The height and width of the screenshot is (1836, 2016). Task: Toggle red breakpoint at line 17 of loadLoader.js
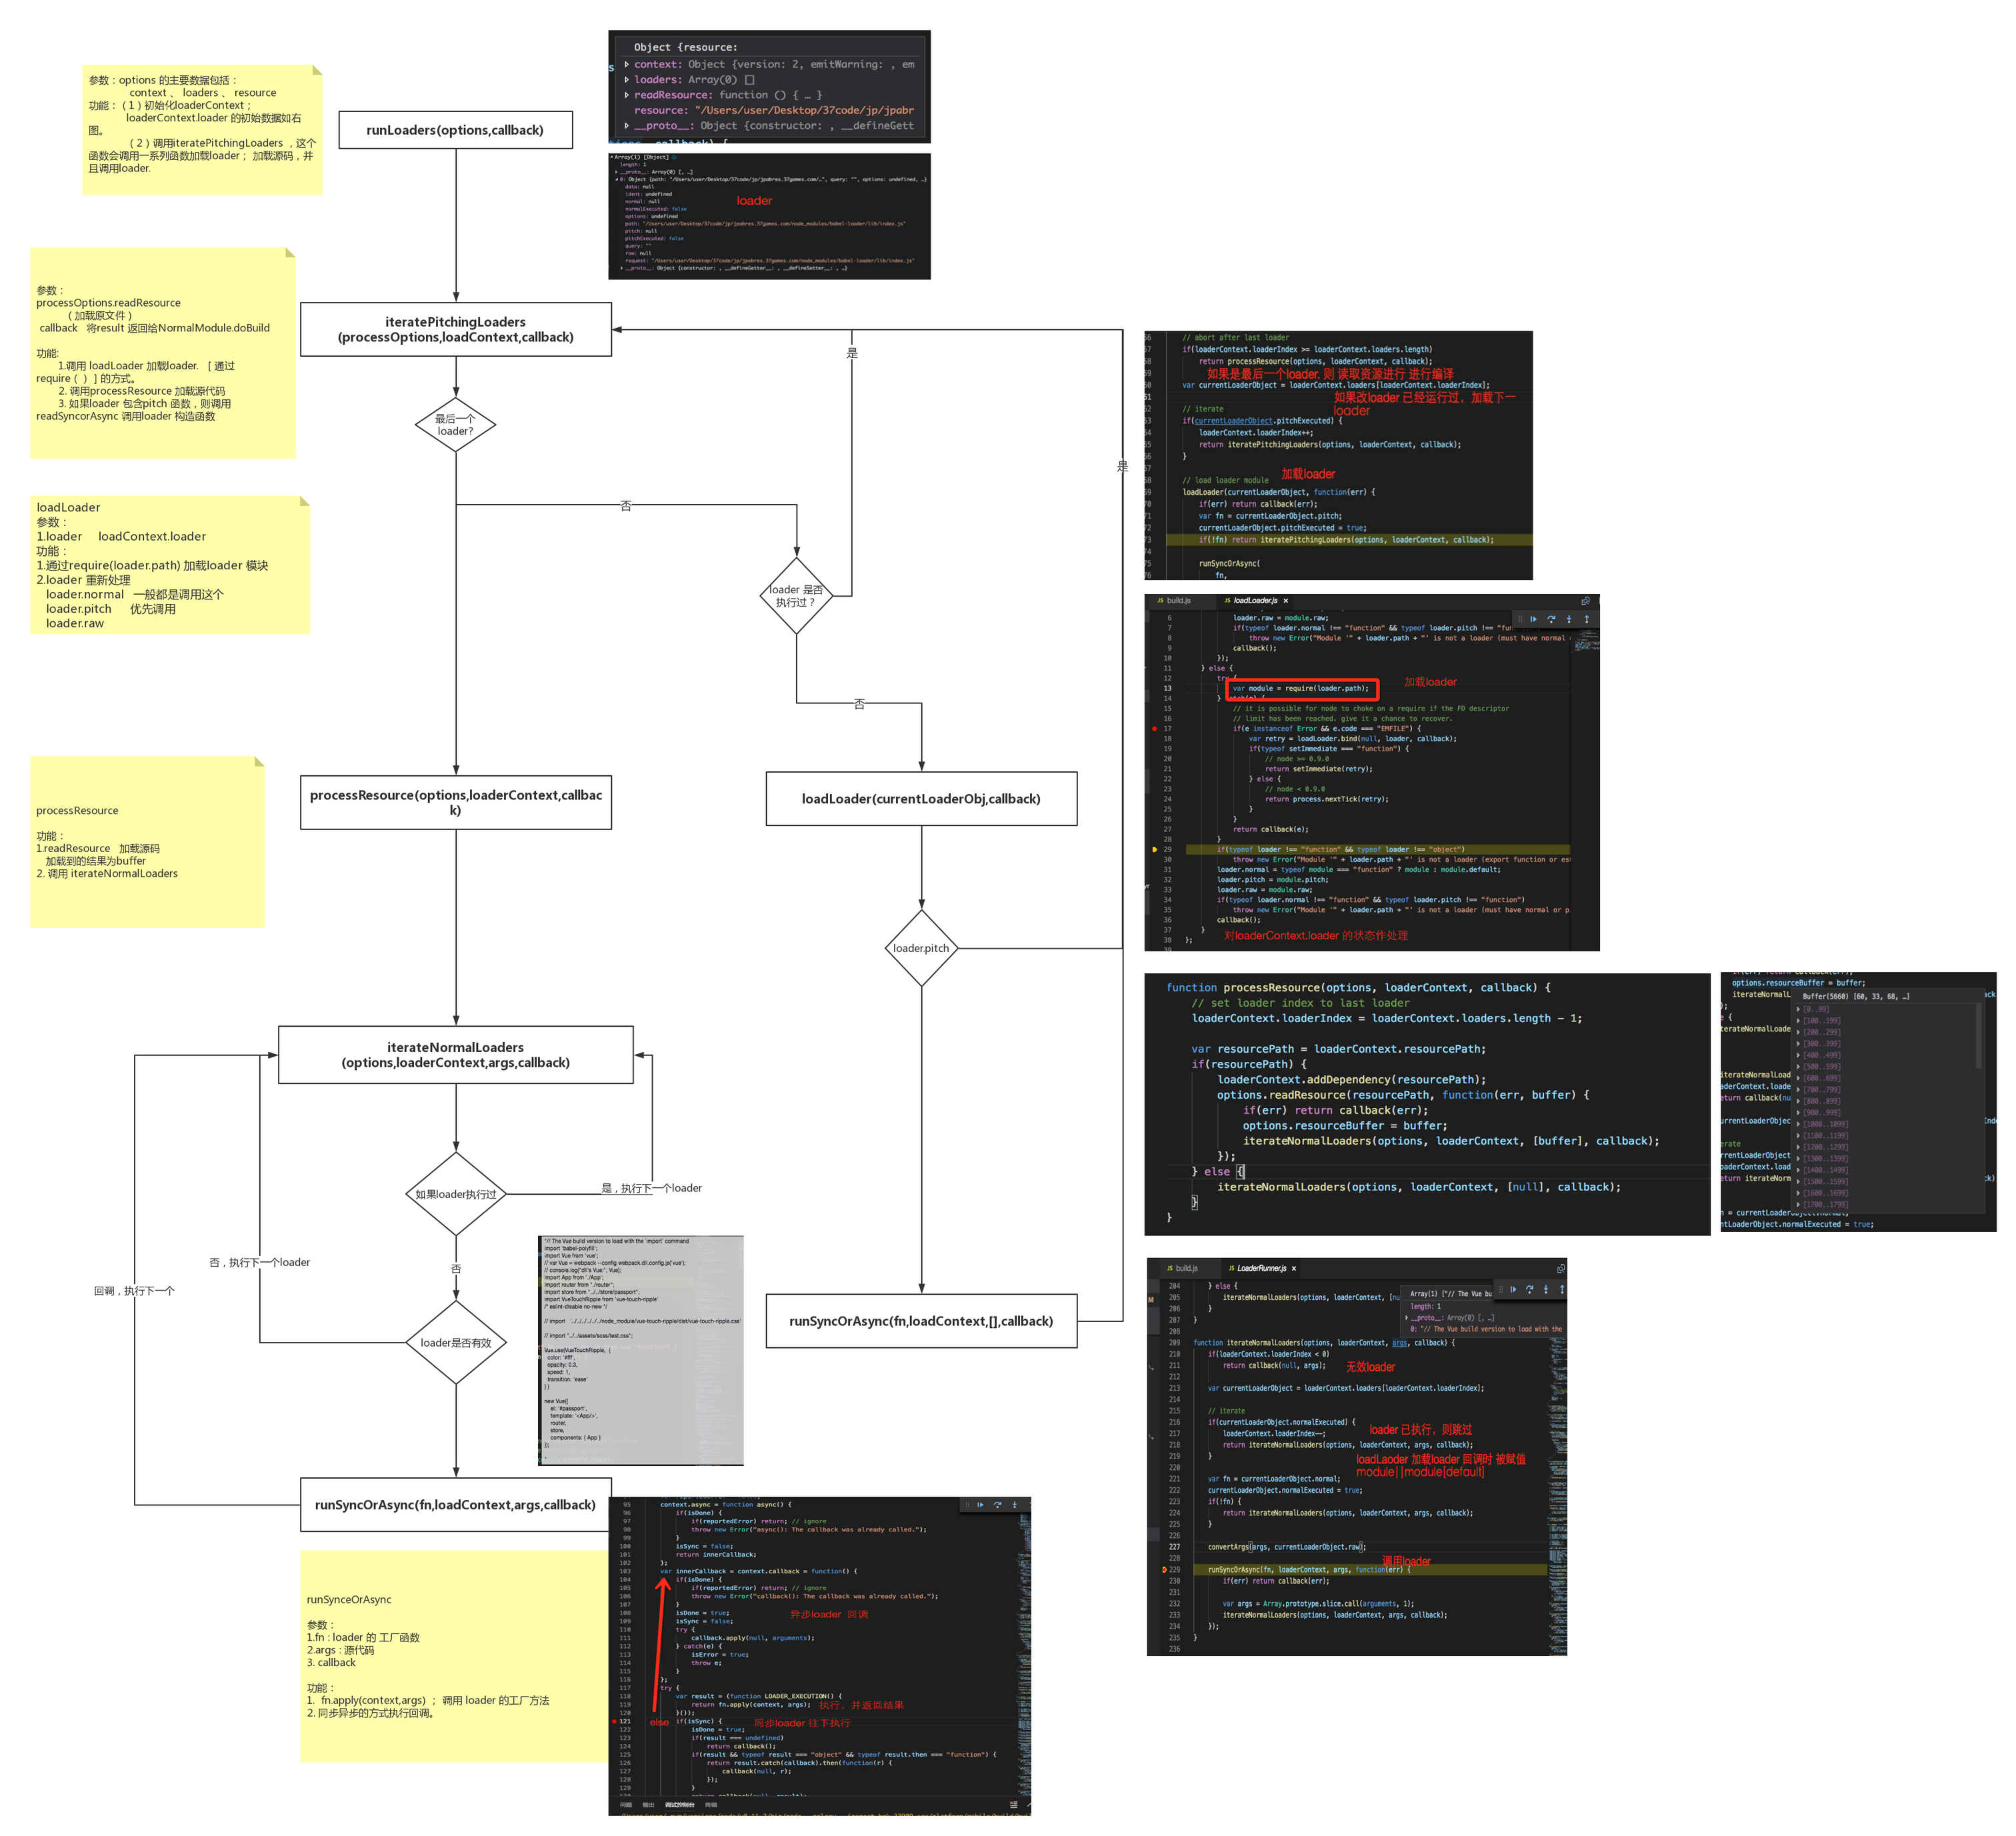coord(1154,729)
